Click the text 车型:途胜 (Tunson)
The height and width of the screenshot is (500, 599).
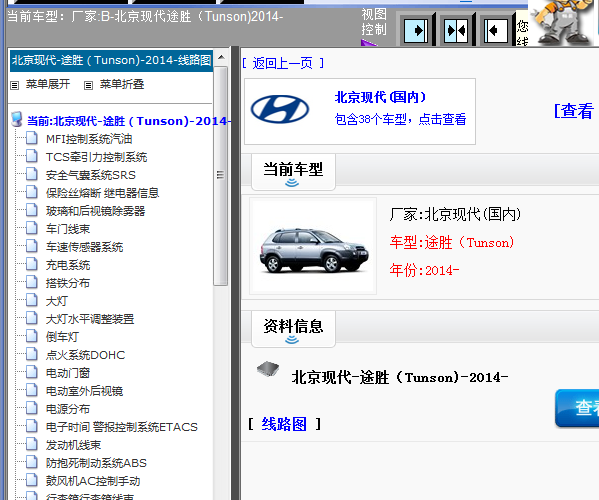click(x=452, y=242)
